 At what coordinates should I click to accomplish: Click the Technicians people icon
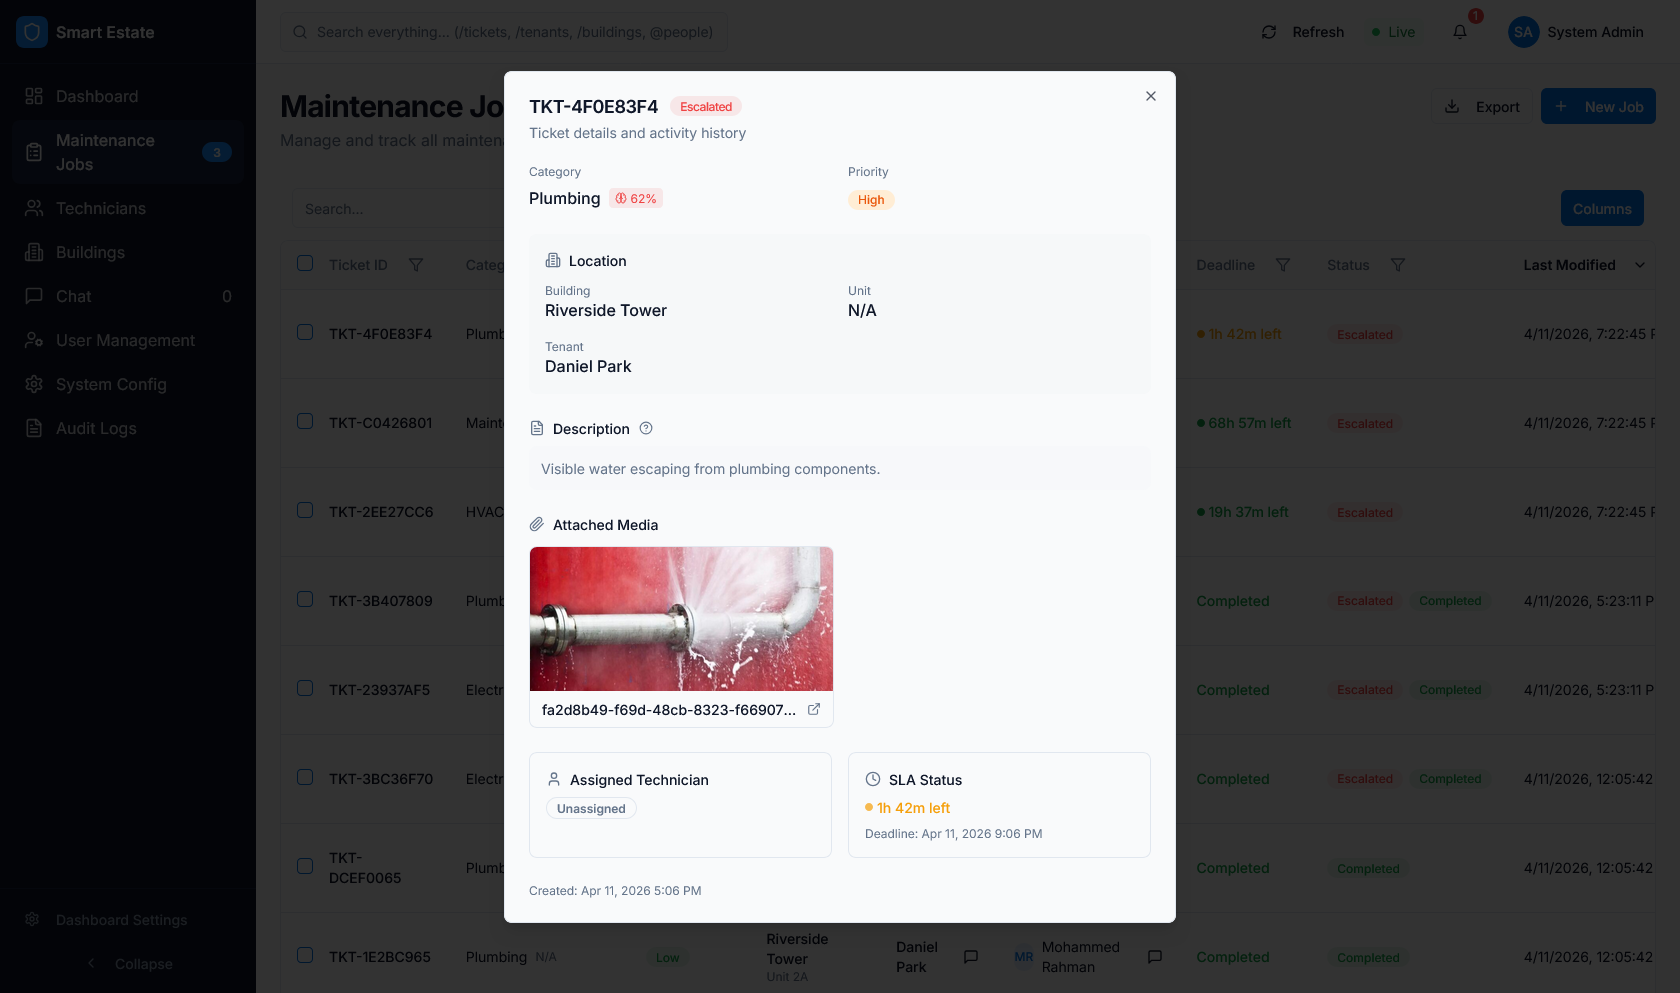(x=34, y=208)
